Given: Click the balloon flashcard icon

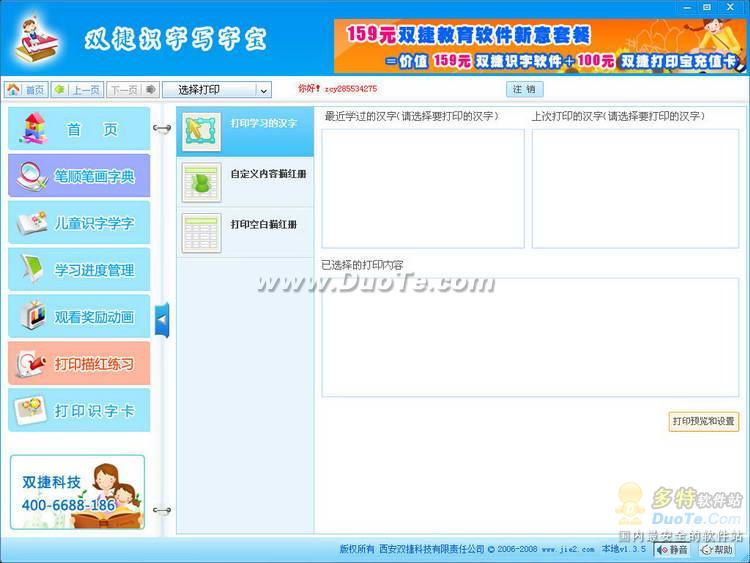Looking at the screenshot, I should click(x=30, y=410).
